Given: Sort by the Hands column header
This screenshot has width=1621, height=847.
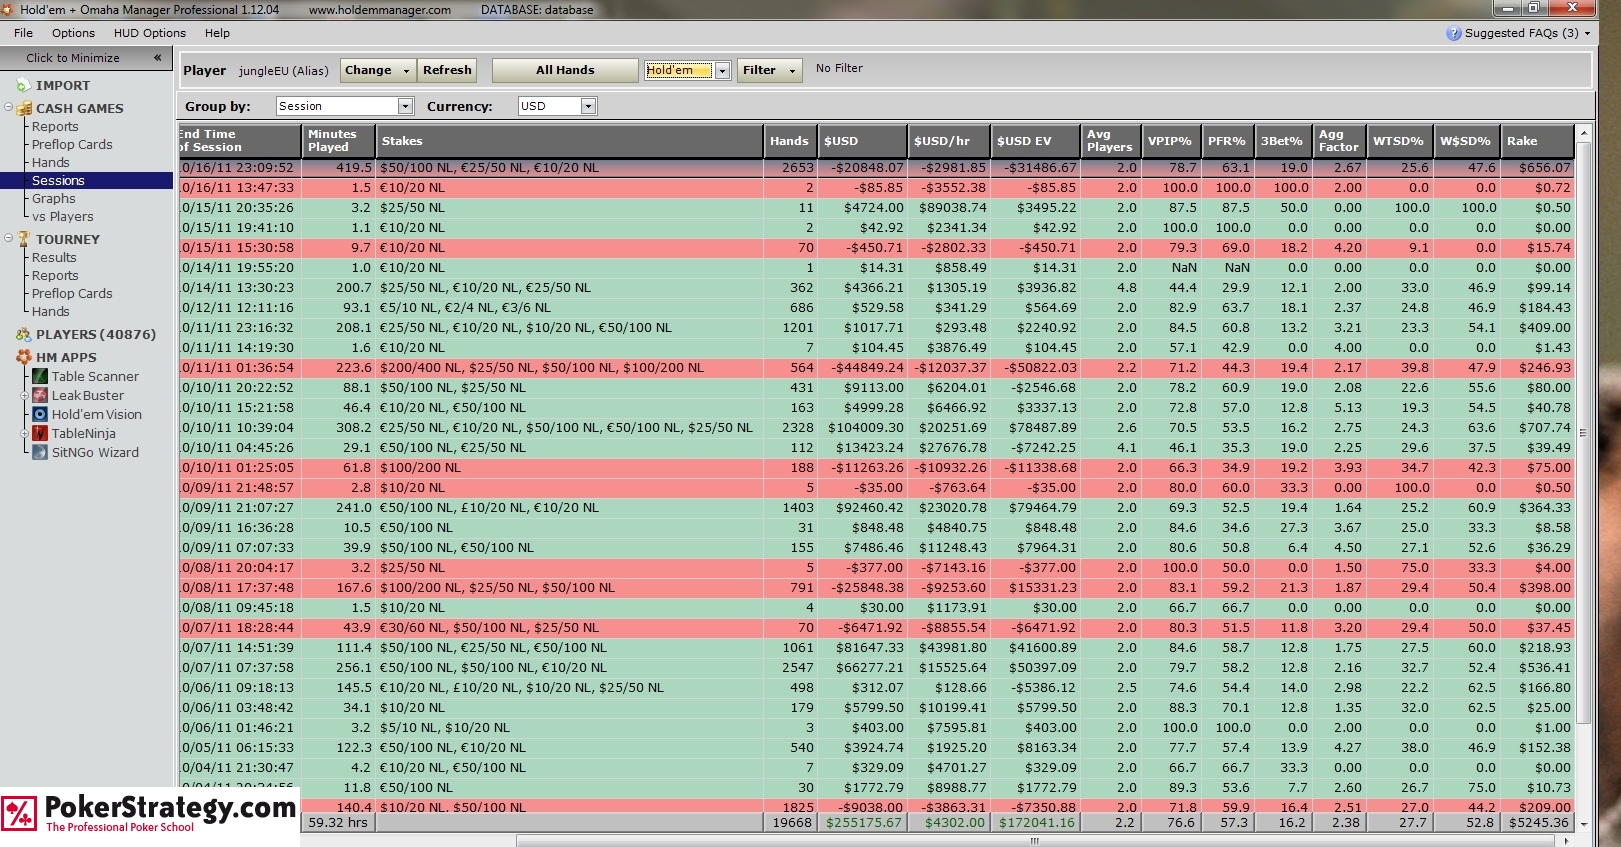Looking at the screenshot, I should [x=790, y=141].
